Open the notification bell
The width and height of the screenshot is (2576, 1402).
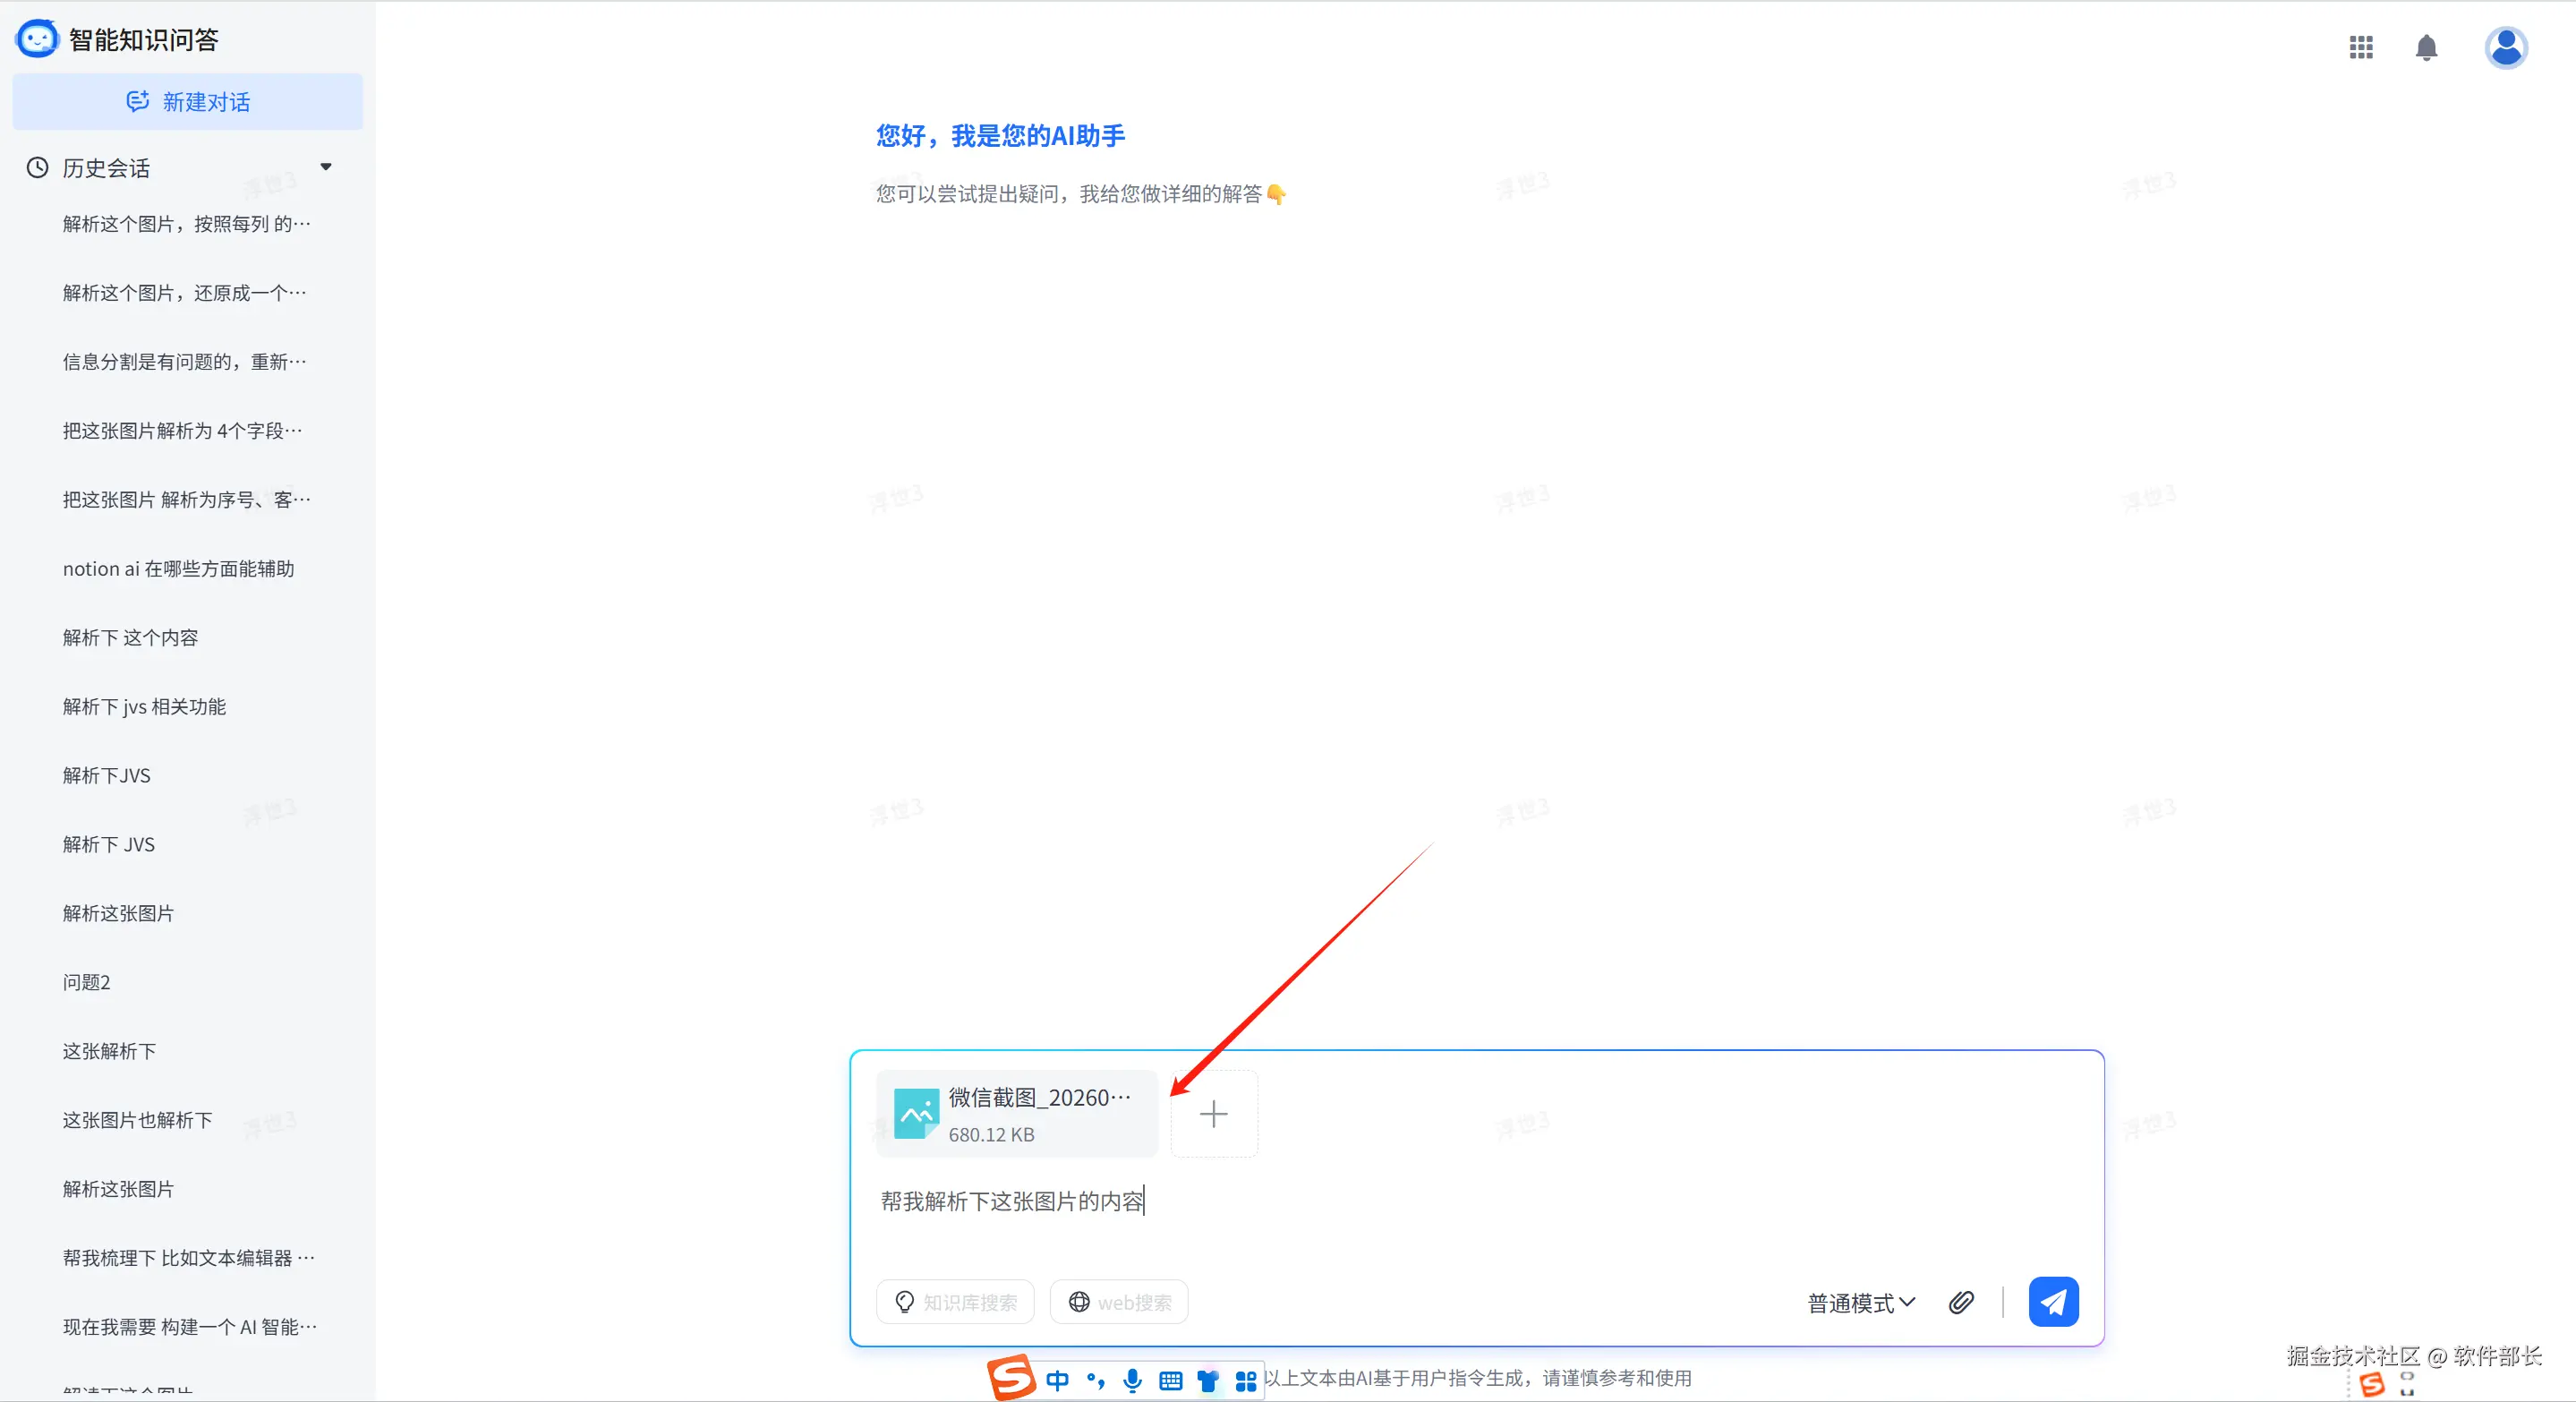2426,47
